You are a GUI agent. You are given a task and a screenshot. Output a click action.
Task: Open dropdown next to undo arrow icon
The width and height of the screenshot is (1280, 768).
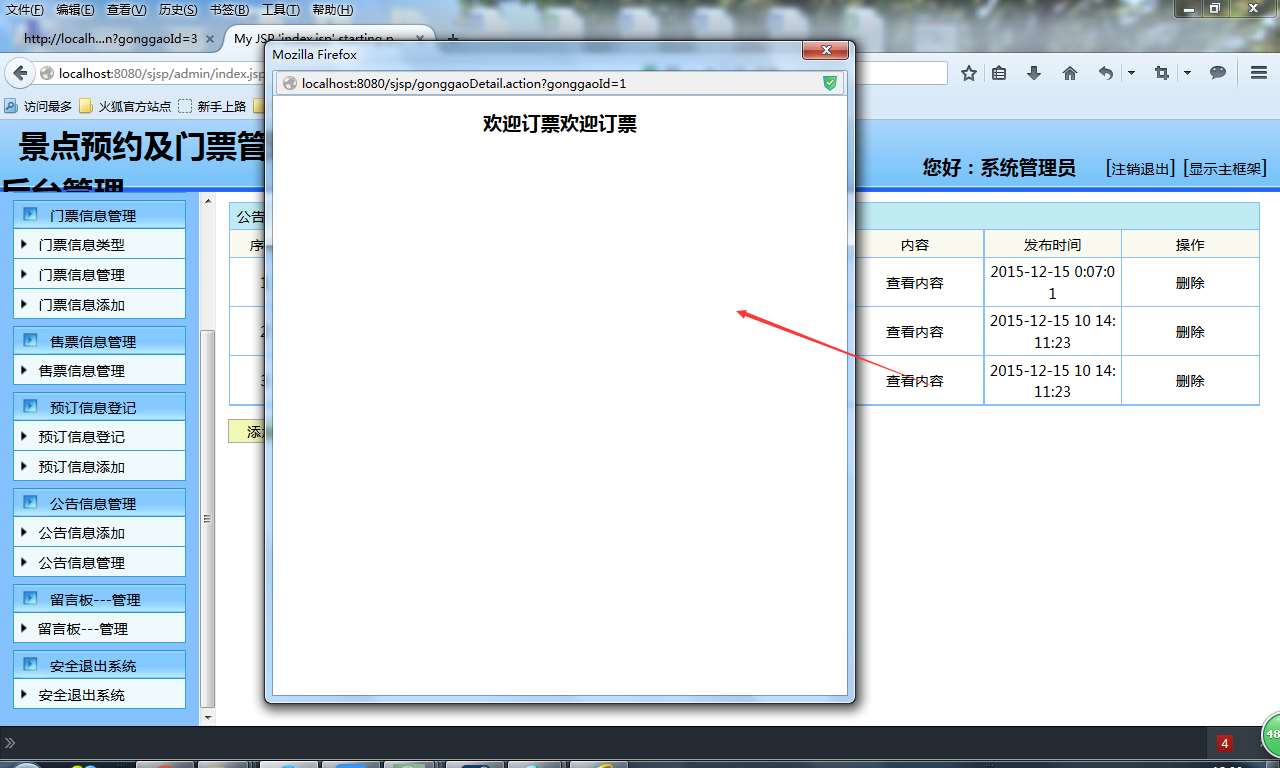pyautogui.click(x=1131, y=73)
